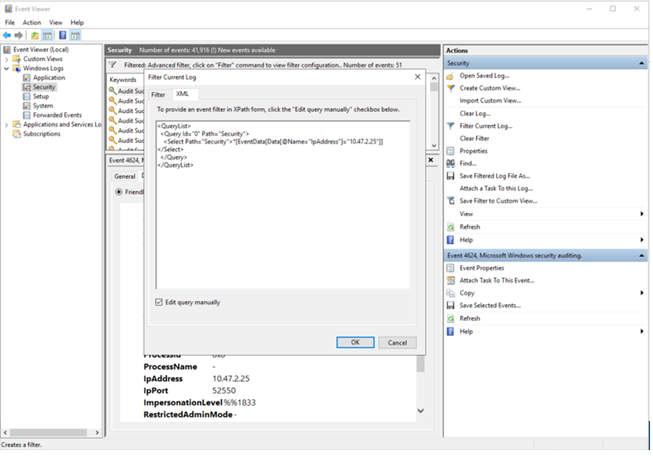
Task: Click Save Filtered Log File disk icon
Action: (450, 176)
